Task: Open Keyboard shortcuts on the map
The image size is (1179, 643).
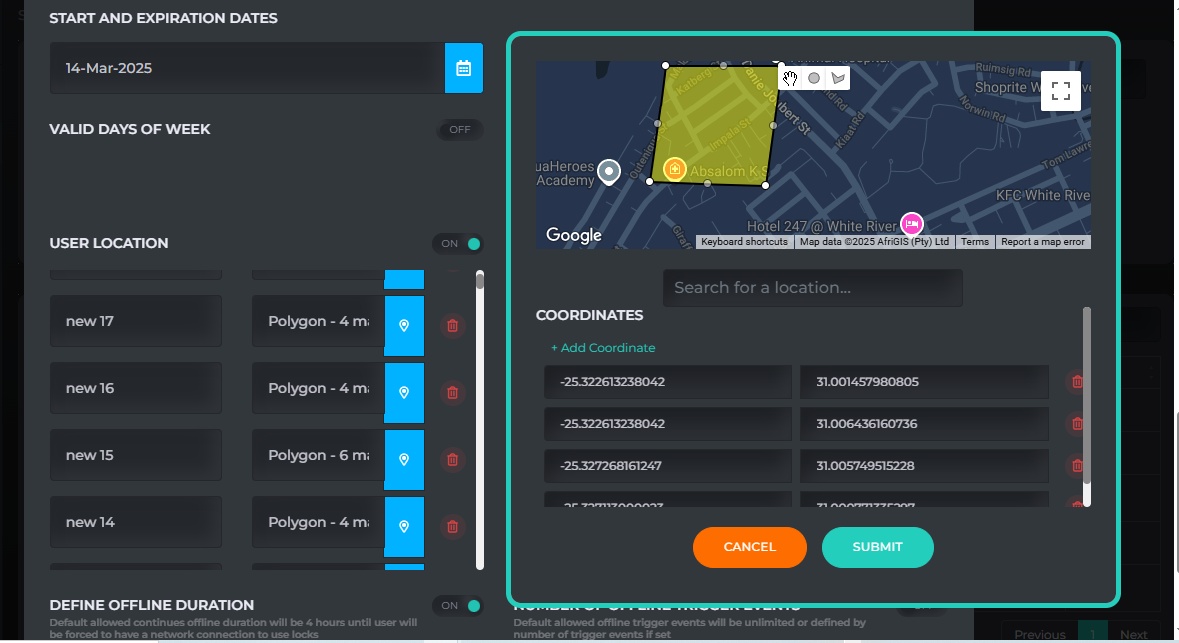Action: (744, 242)
